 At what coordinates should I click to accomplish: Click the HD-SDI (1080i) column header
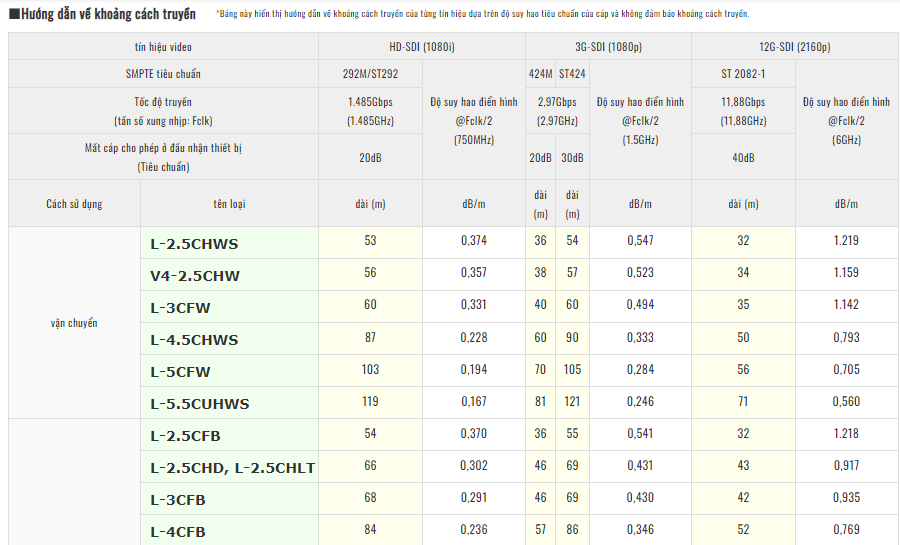[422, 47]
